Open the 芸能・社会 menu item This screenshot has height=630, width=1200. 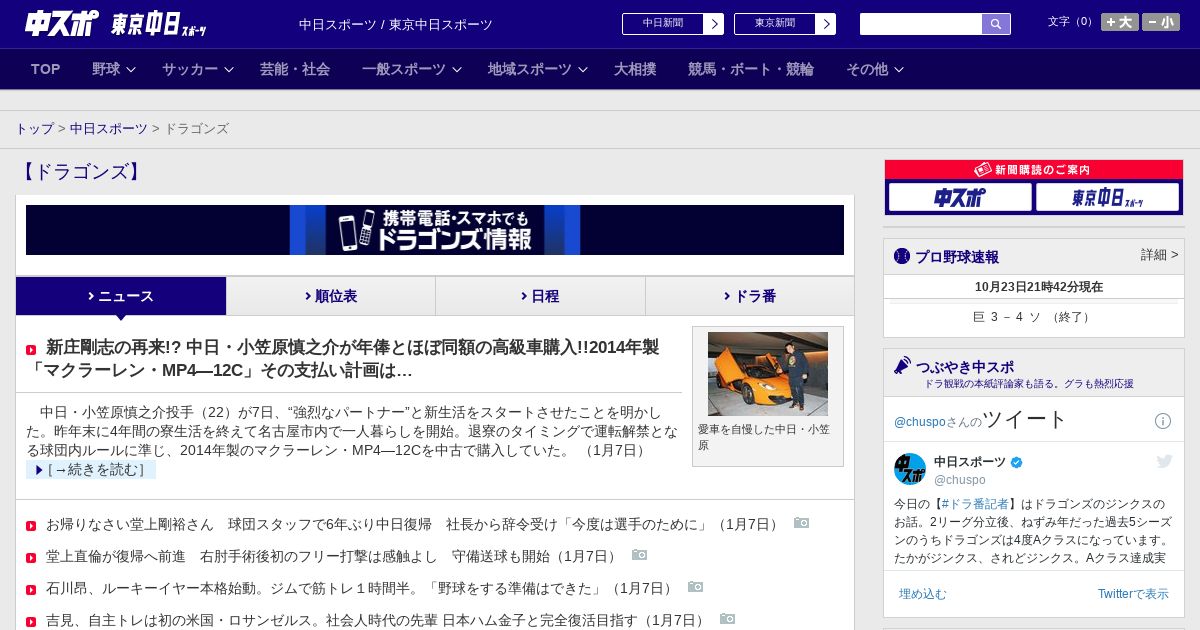[295, 69]
